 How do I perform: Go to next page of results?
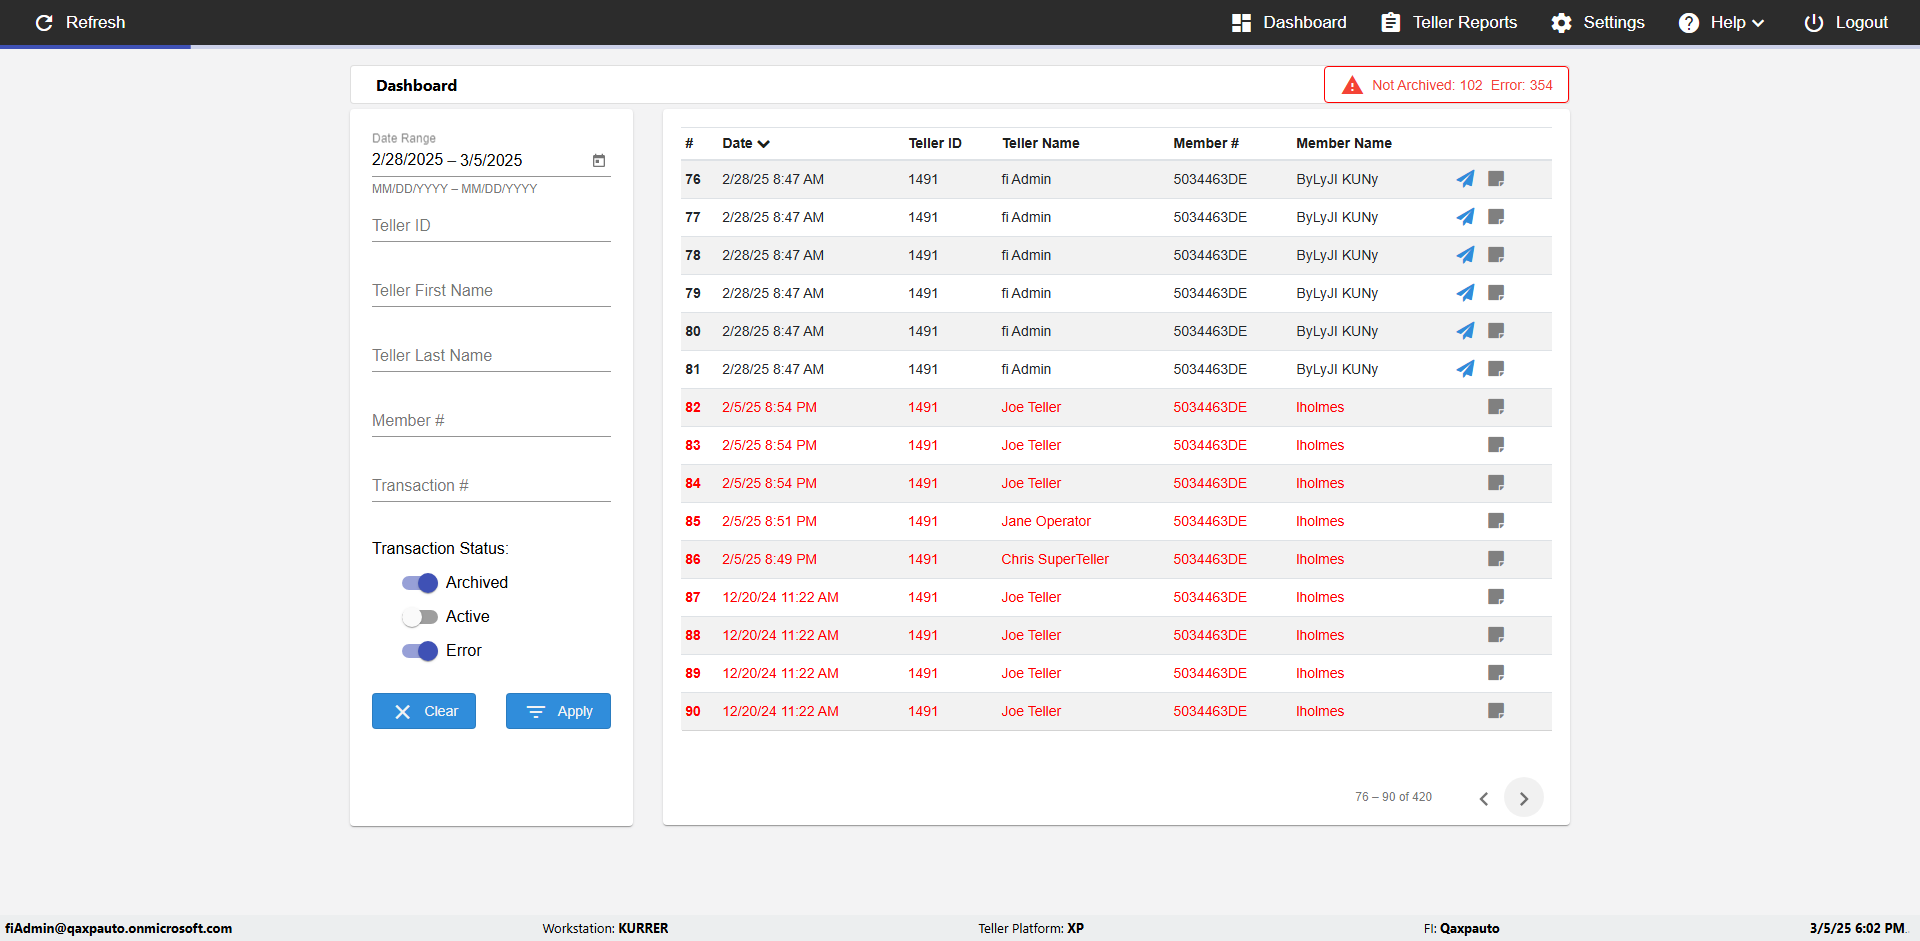tap(1523, 798)
